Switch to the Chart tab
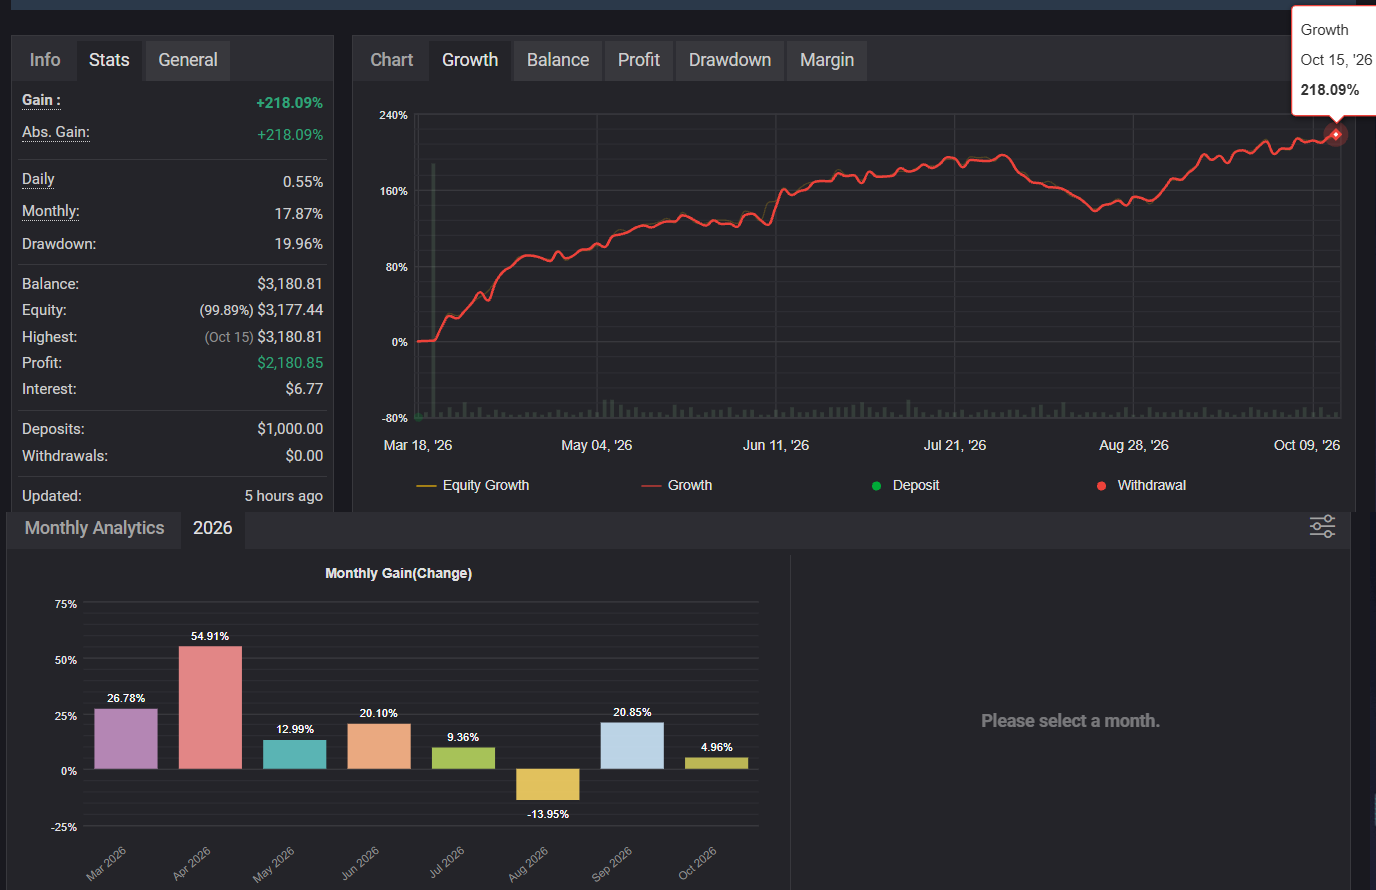This screenshot has width=1376, height=890. pos(392,60)
